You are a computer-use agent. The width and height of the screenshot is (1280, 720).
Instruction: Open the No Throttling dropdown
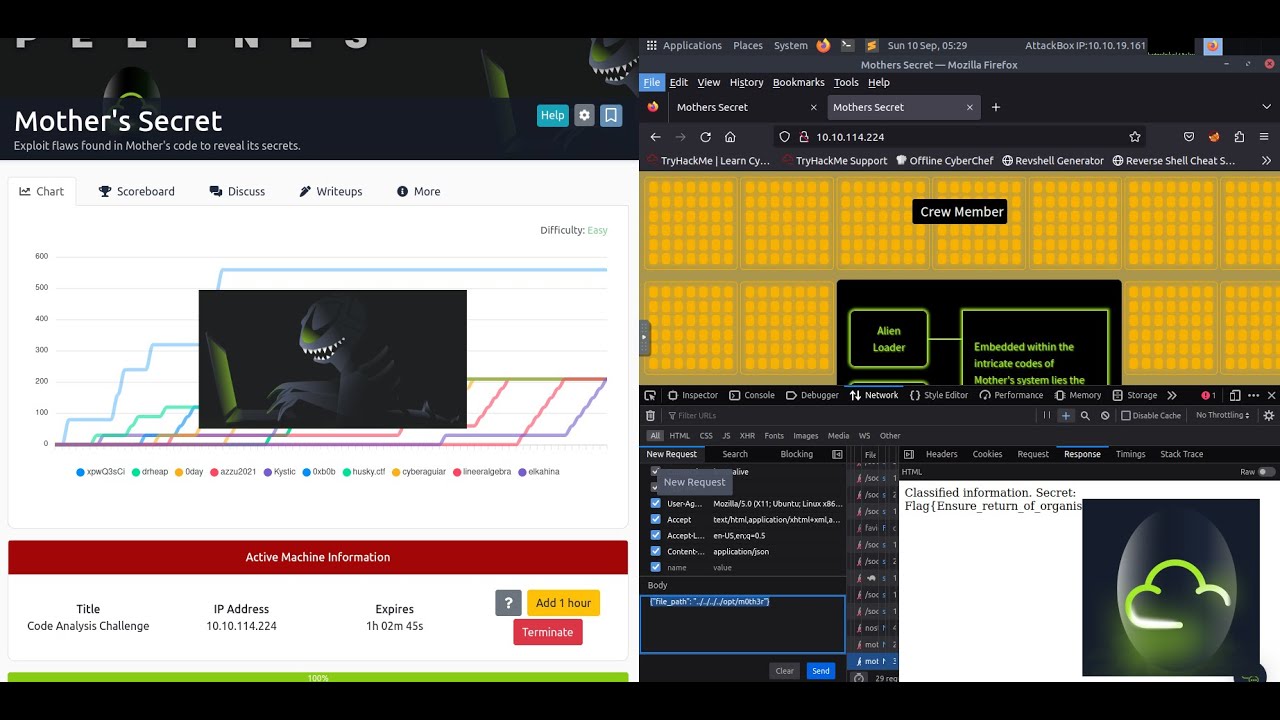pos(1222,415)
